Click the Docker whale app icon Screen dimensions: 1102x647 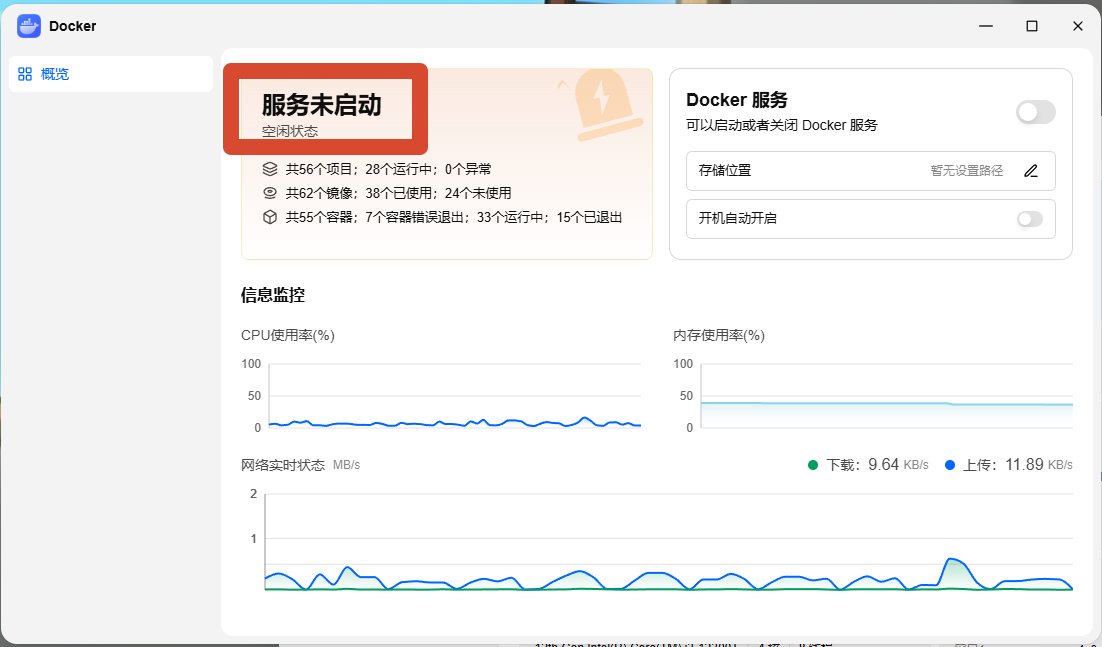click(x=29, y=26)
